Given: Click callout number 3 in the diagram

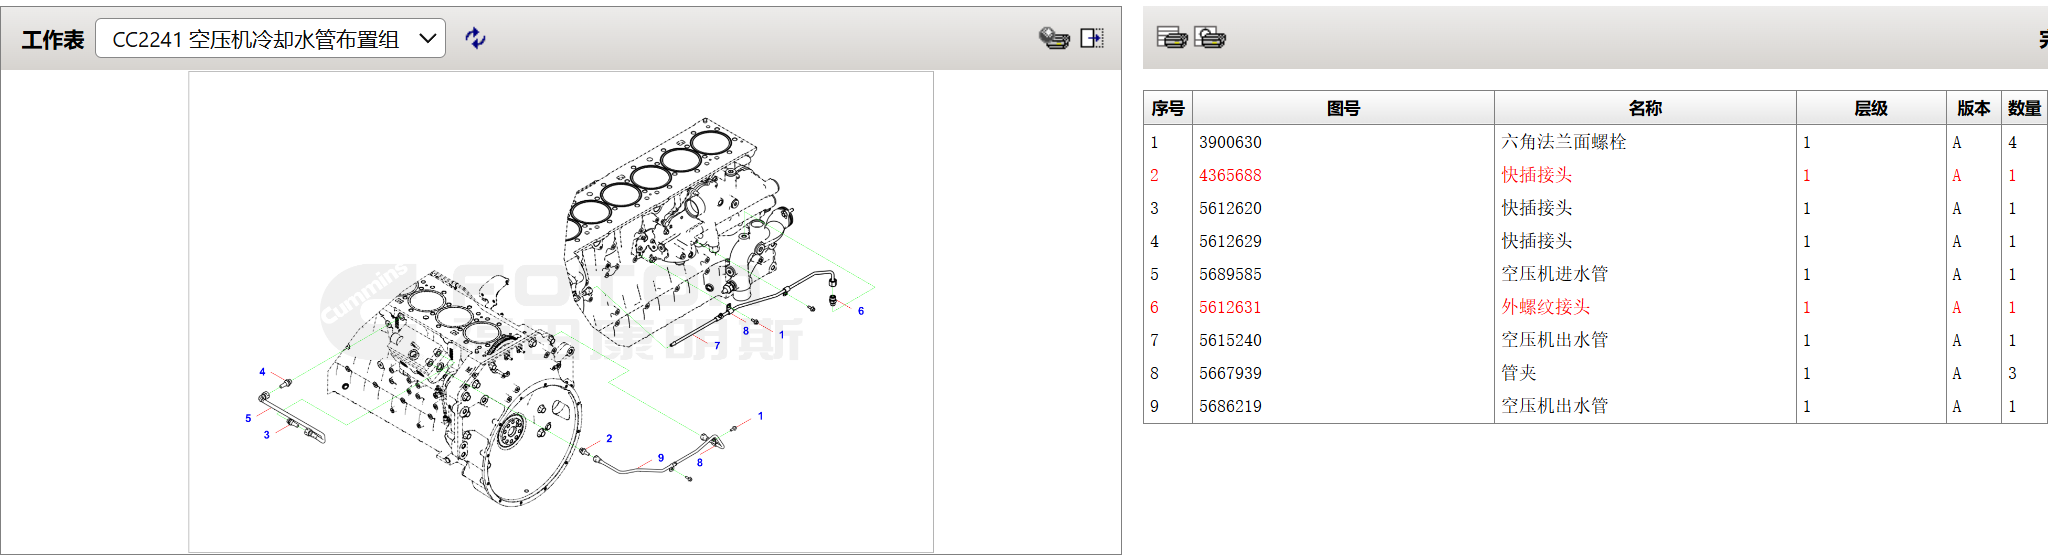Looking at the screenshot, I should [266, 435].
